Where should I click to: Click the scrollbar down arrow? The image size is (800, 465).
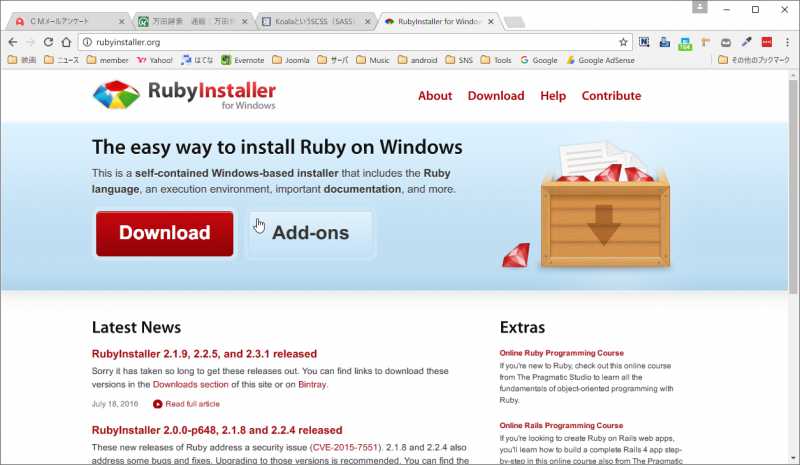click(793, 459)
